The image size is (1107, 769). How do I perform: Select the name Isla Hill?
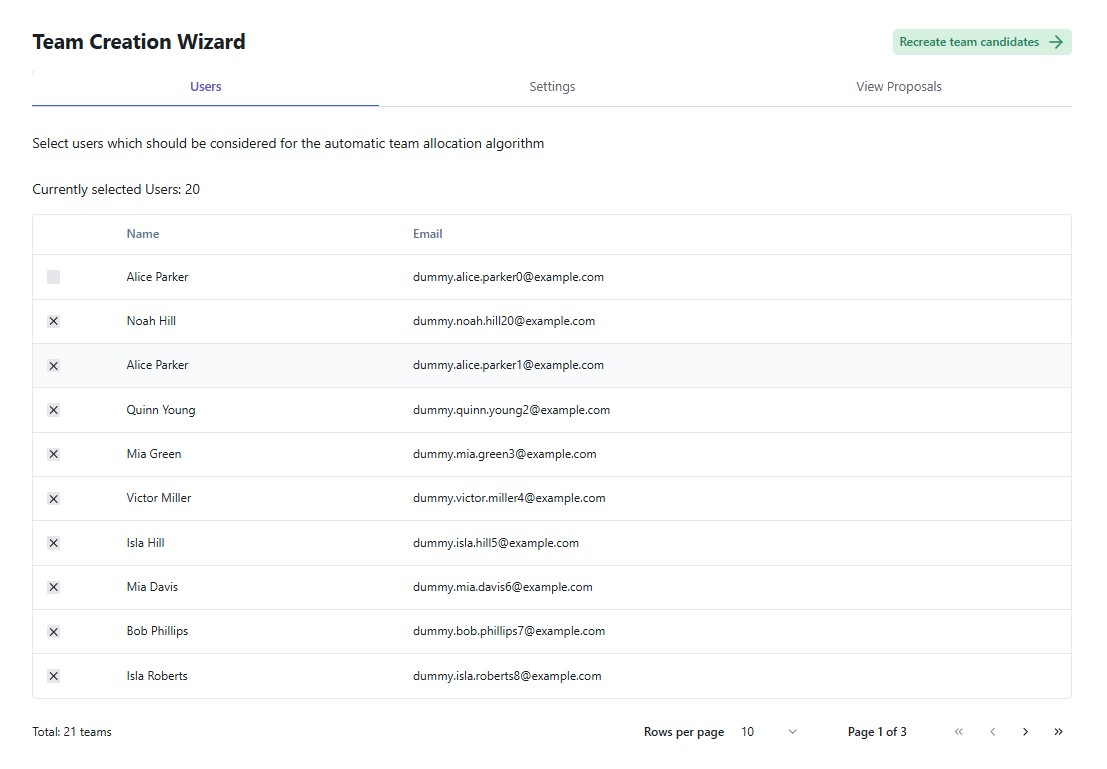(x=145, y=543)
